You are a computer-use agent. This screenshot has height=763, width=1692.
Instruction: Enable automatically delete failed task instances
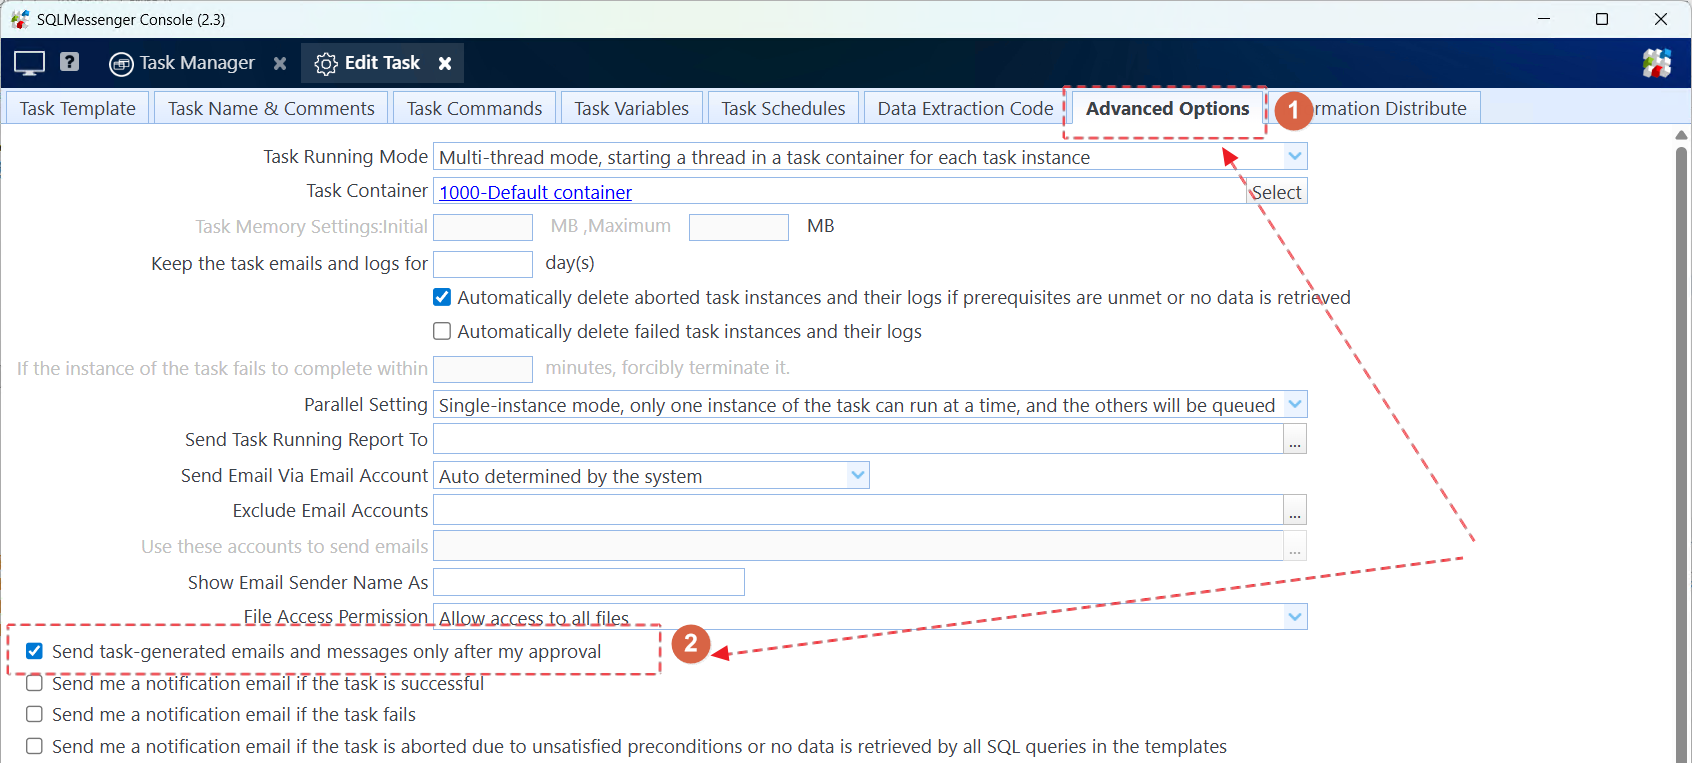[x=442, y=331]
